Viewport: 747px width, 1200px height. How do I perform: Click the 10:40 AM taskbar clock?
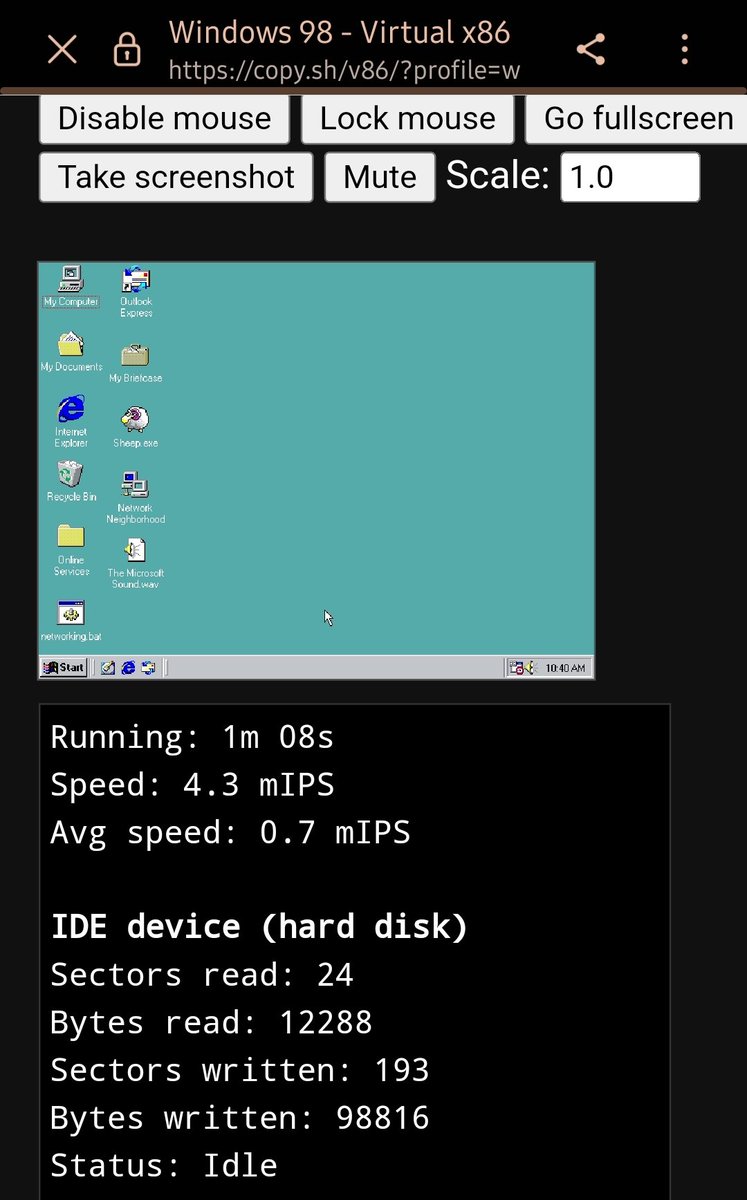pos(566,668)
